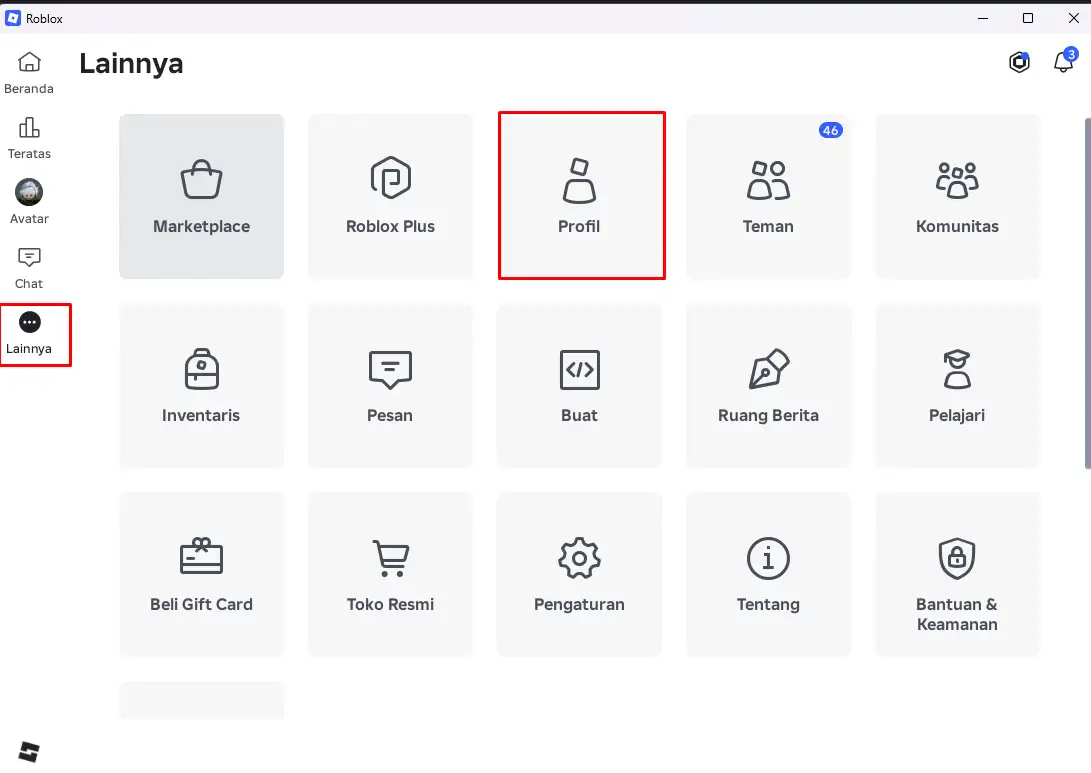Screen dimensions: 1091x773
Task: Open the Beli Gift Card tile
Action: pos(201,575)
